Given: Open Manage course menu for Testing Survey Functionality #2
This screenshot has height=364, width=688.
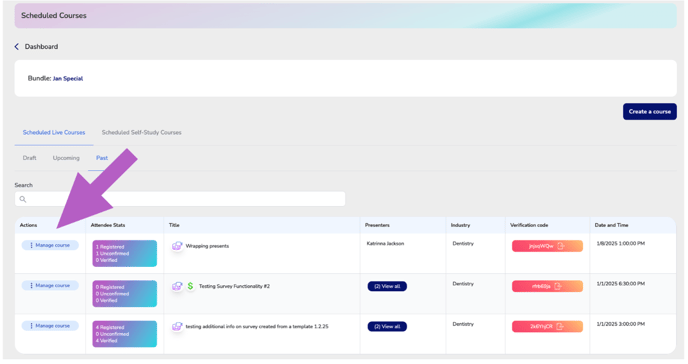Looking at the screenshot, I should [50, 285].
